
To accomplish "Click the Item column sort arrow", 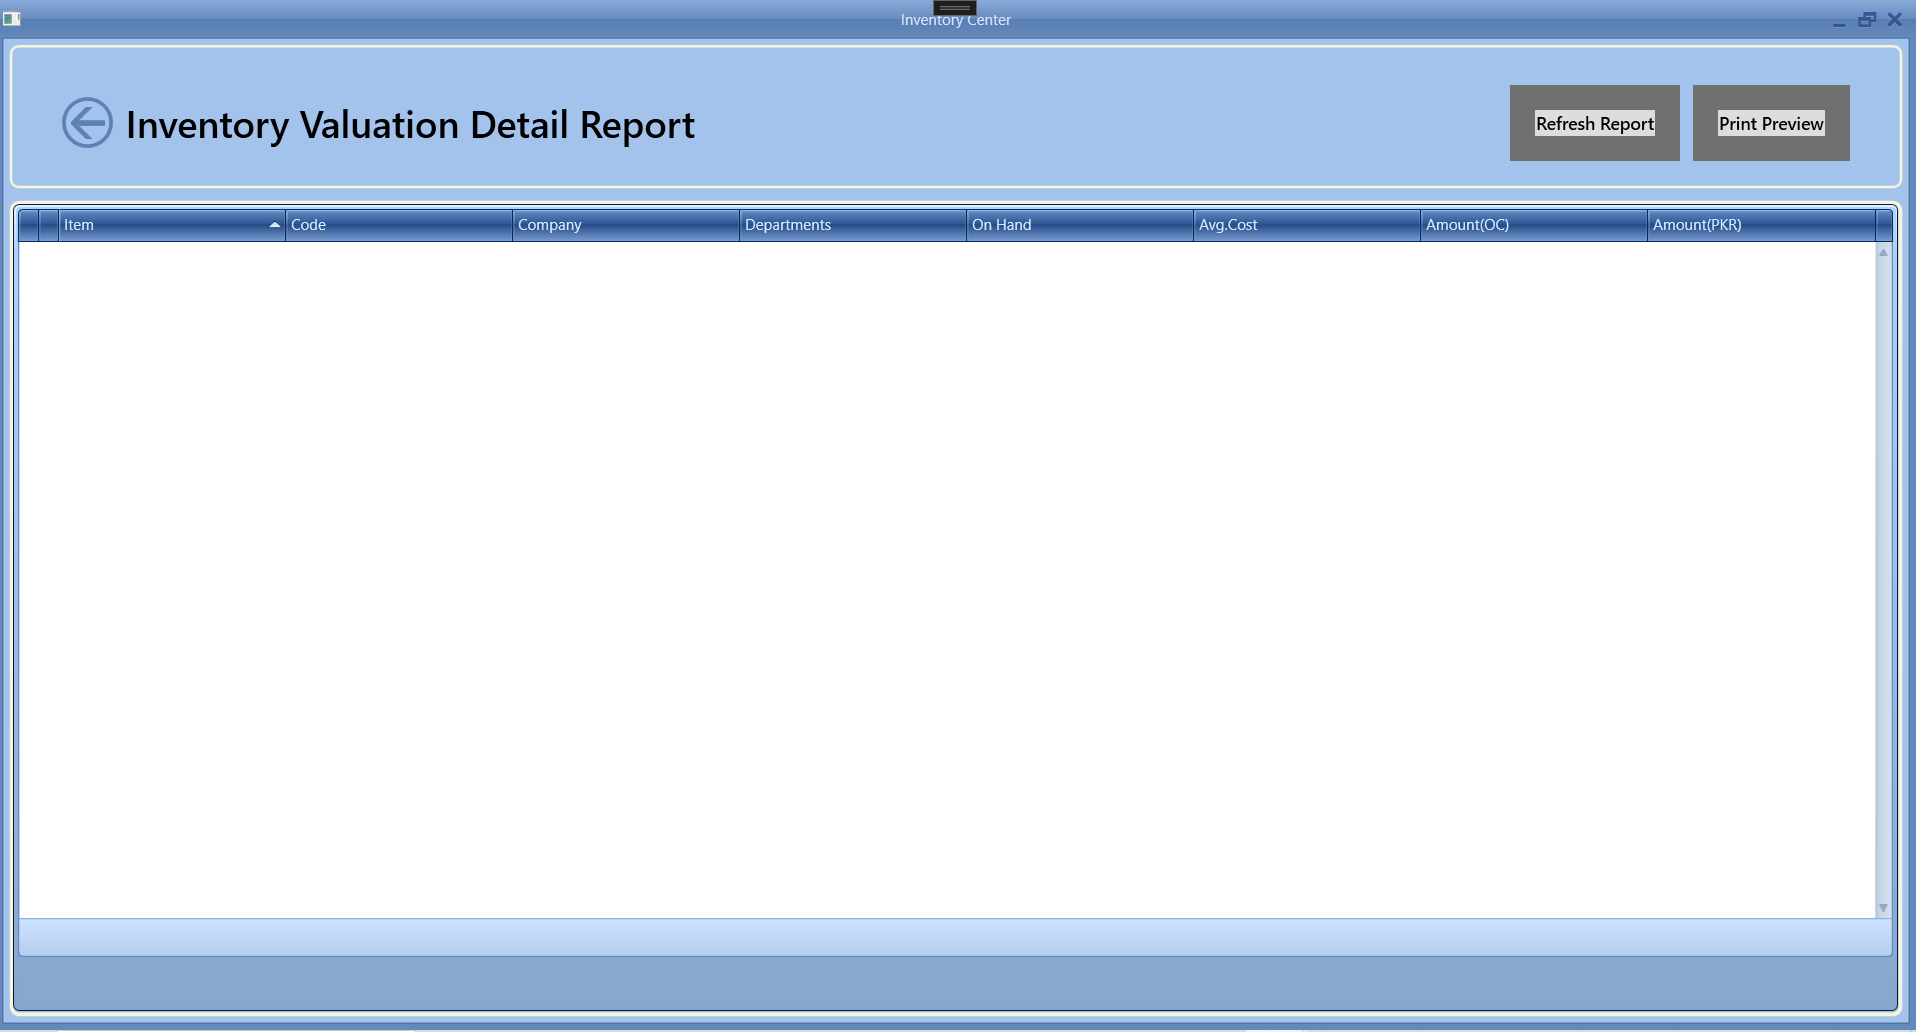I will pyautogui.click(x=274, y=225).
